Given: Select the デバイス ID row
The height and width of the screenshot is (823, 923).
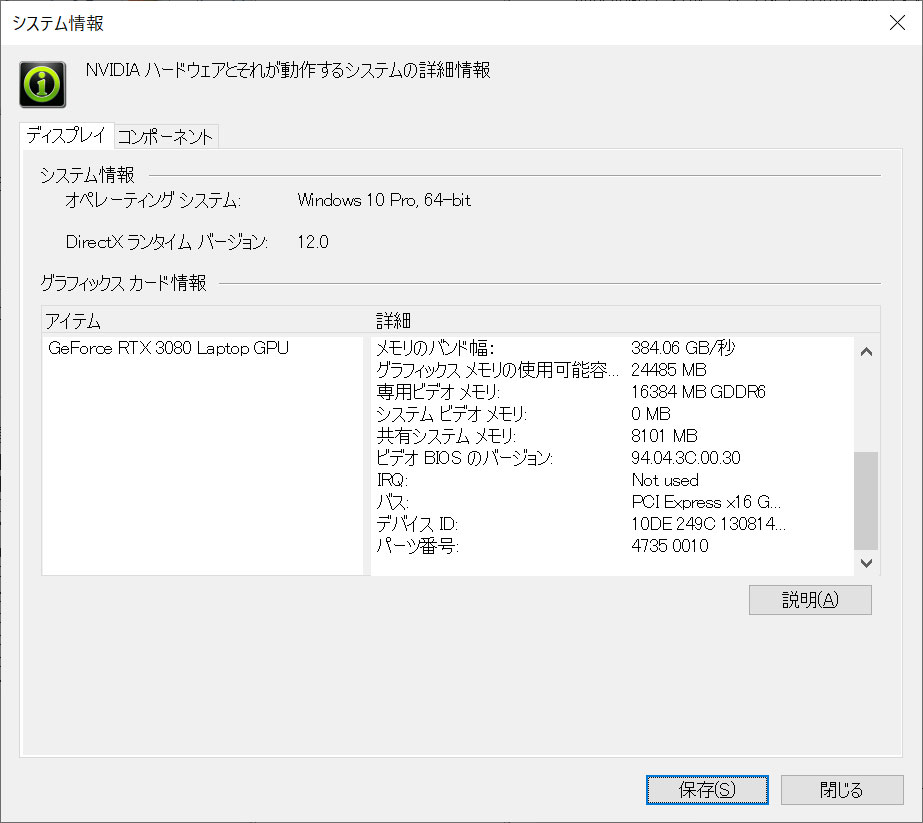Looking at the screenshot, I should (417, 524).
